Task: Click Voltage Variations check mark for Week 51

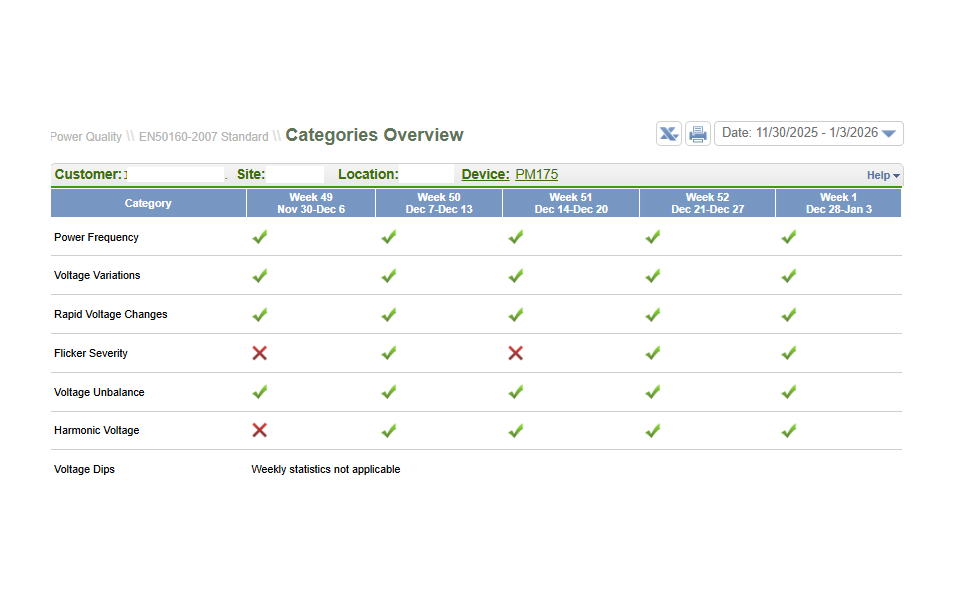Action: click(515, 276)
